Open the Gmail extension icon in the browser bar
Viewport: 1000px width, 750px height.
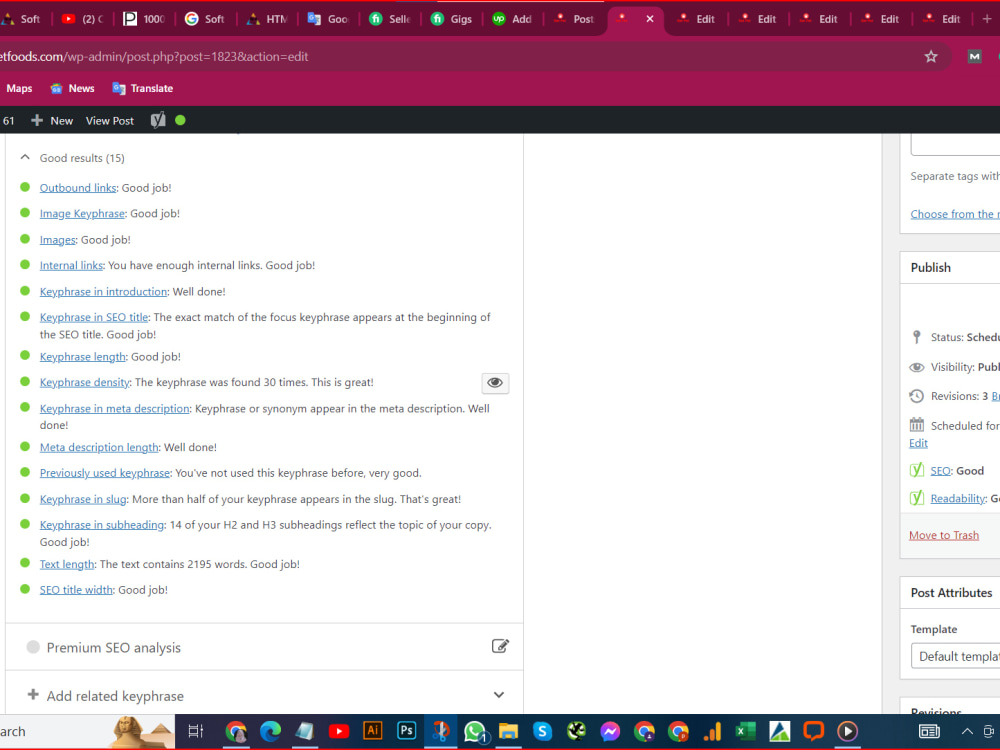(x=974, y=57)
